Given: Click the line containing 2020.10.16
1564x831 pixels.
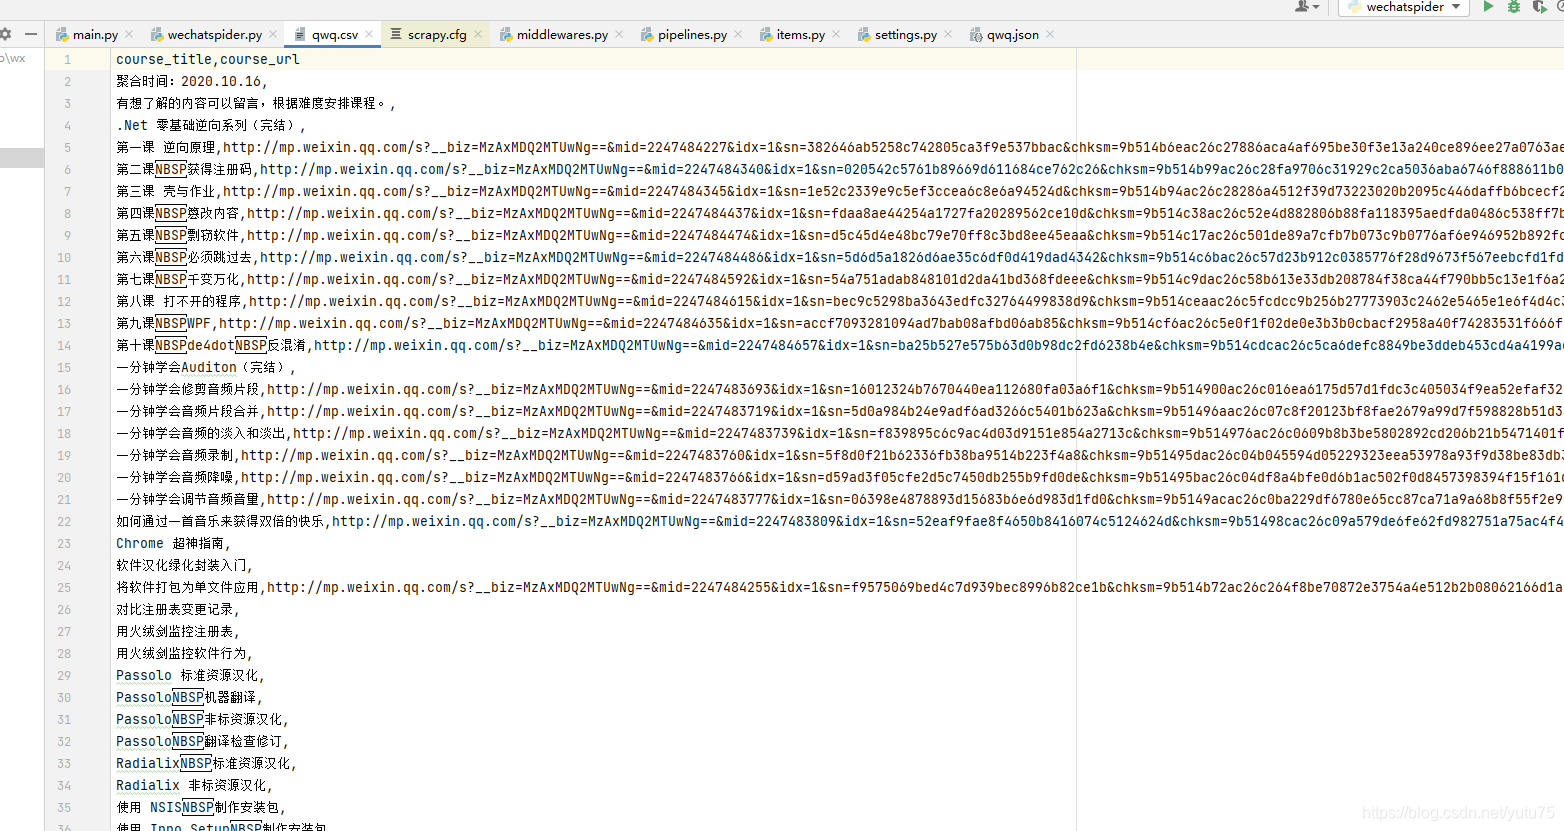Looking at the screenshot, I should tap(192, 81).
